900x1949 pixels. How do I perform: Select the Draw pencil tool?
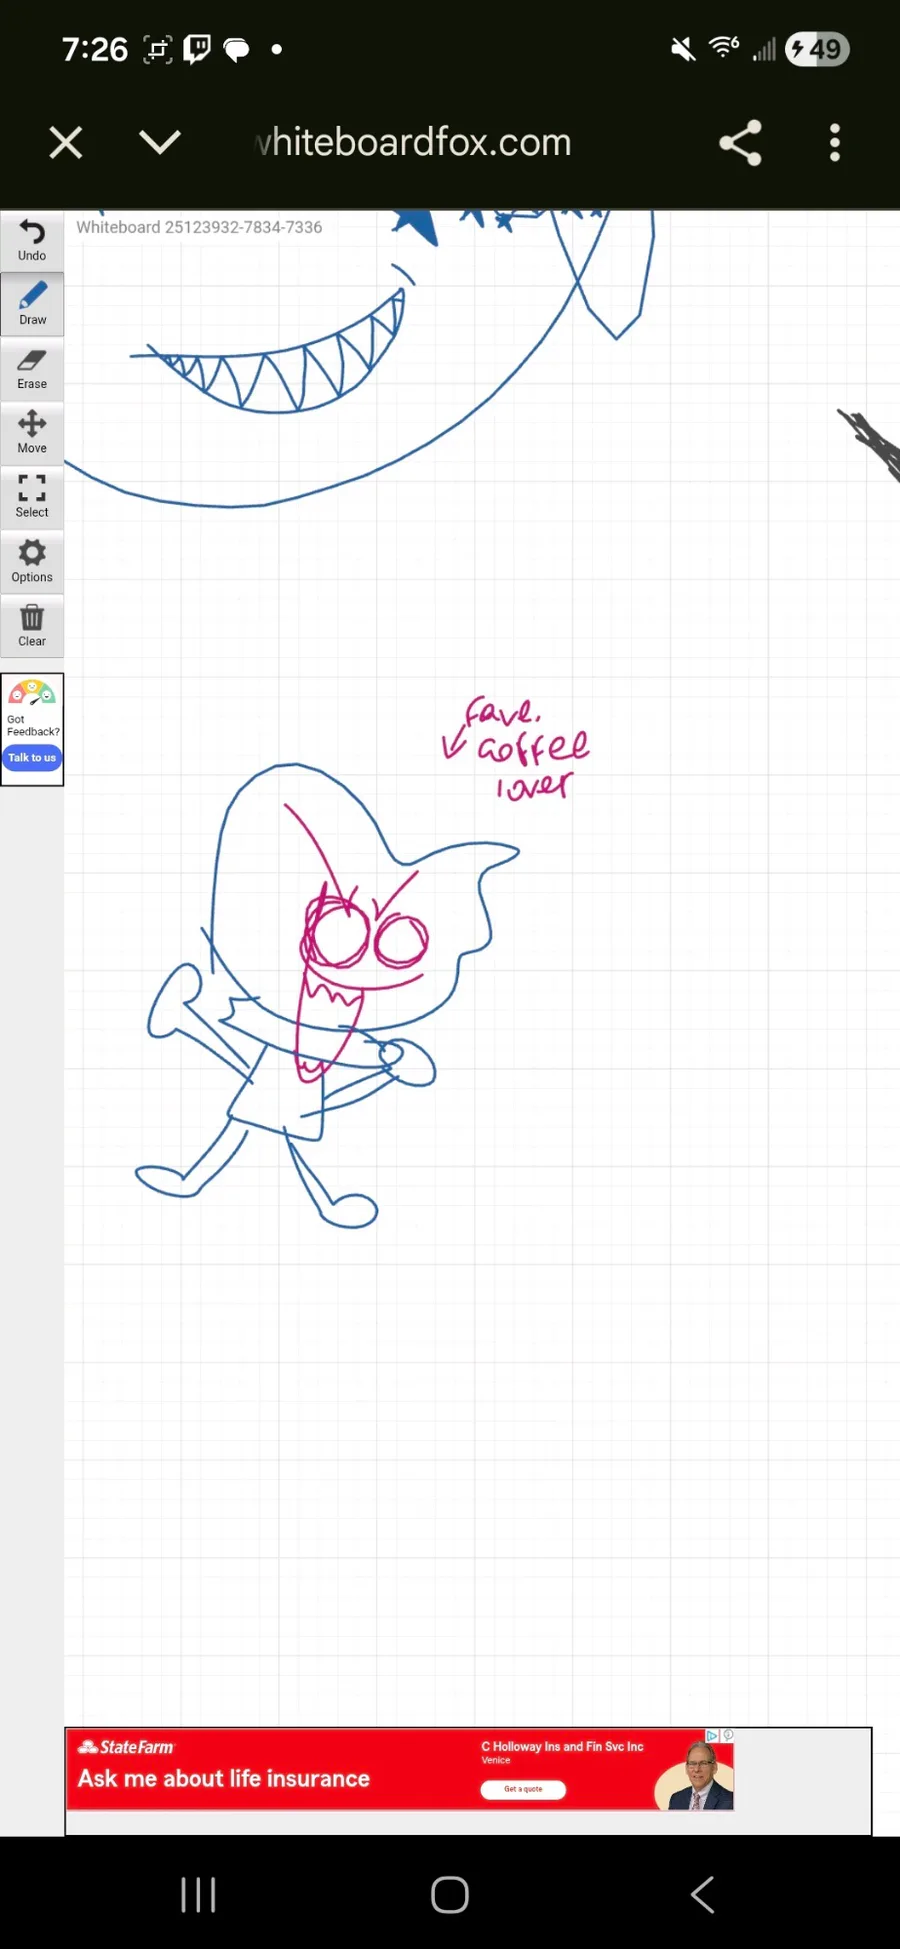click(x=32, y=304)
